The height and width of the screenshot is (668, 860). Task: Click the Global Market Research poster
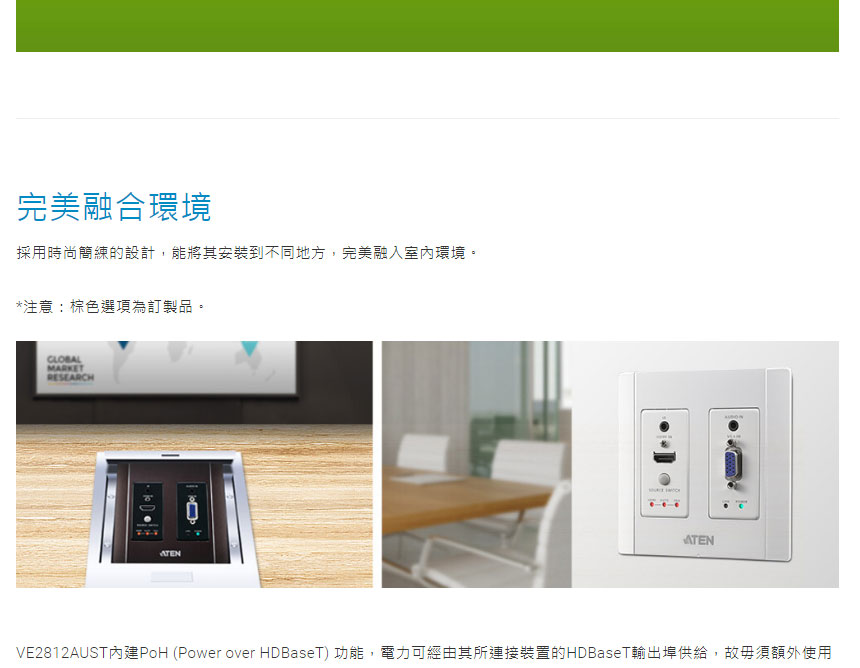[166, 367]
